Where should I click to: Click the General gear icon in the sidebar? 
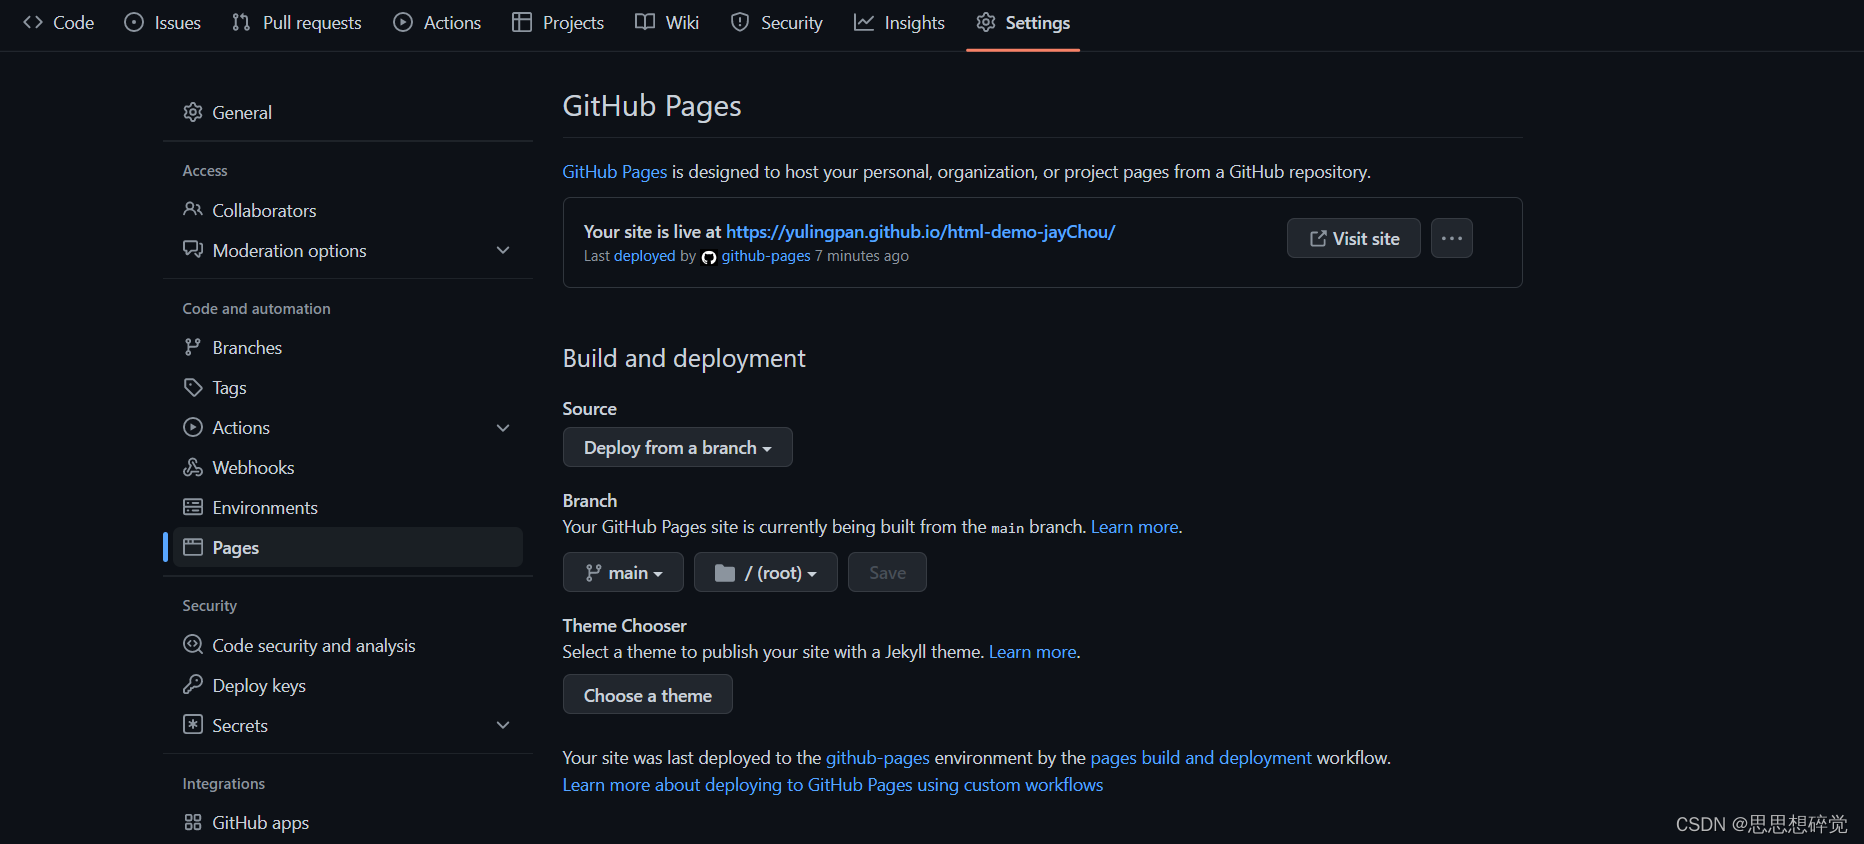193,112
